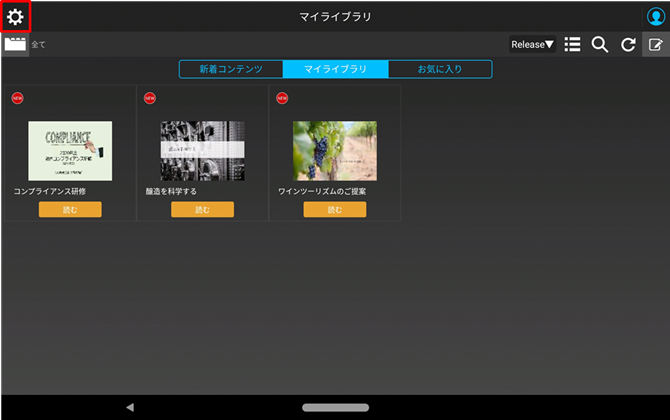Open 醸造を科学する thumbnail
The width and height of the screenshot is (670, 420).
(x=203, y=151)
